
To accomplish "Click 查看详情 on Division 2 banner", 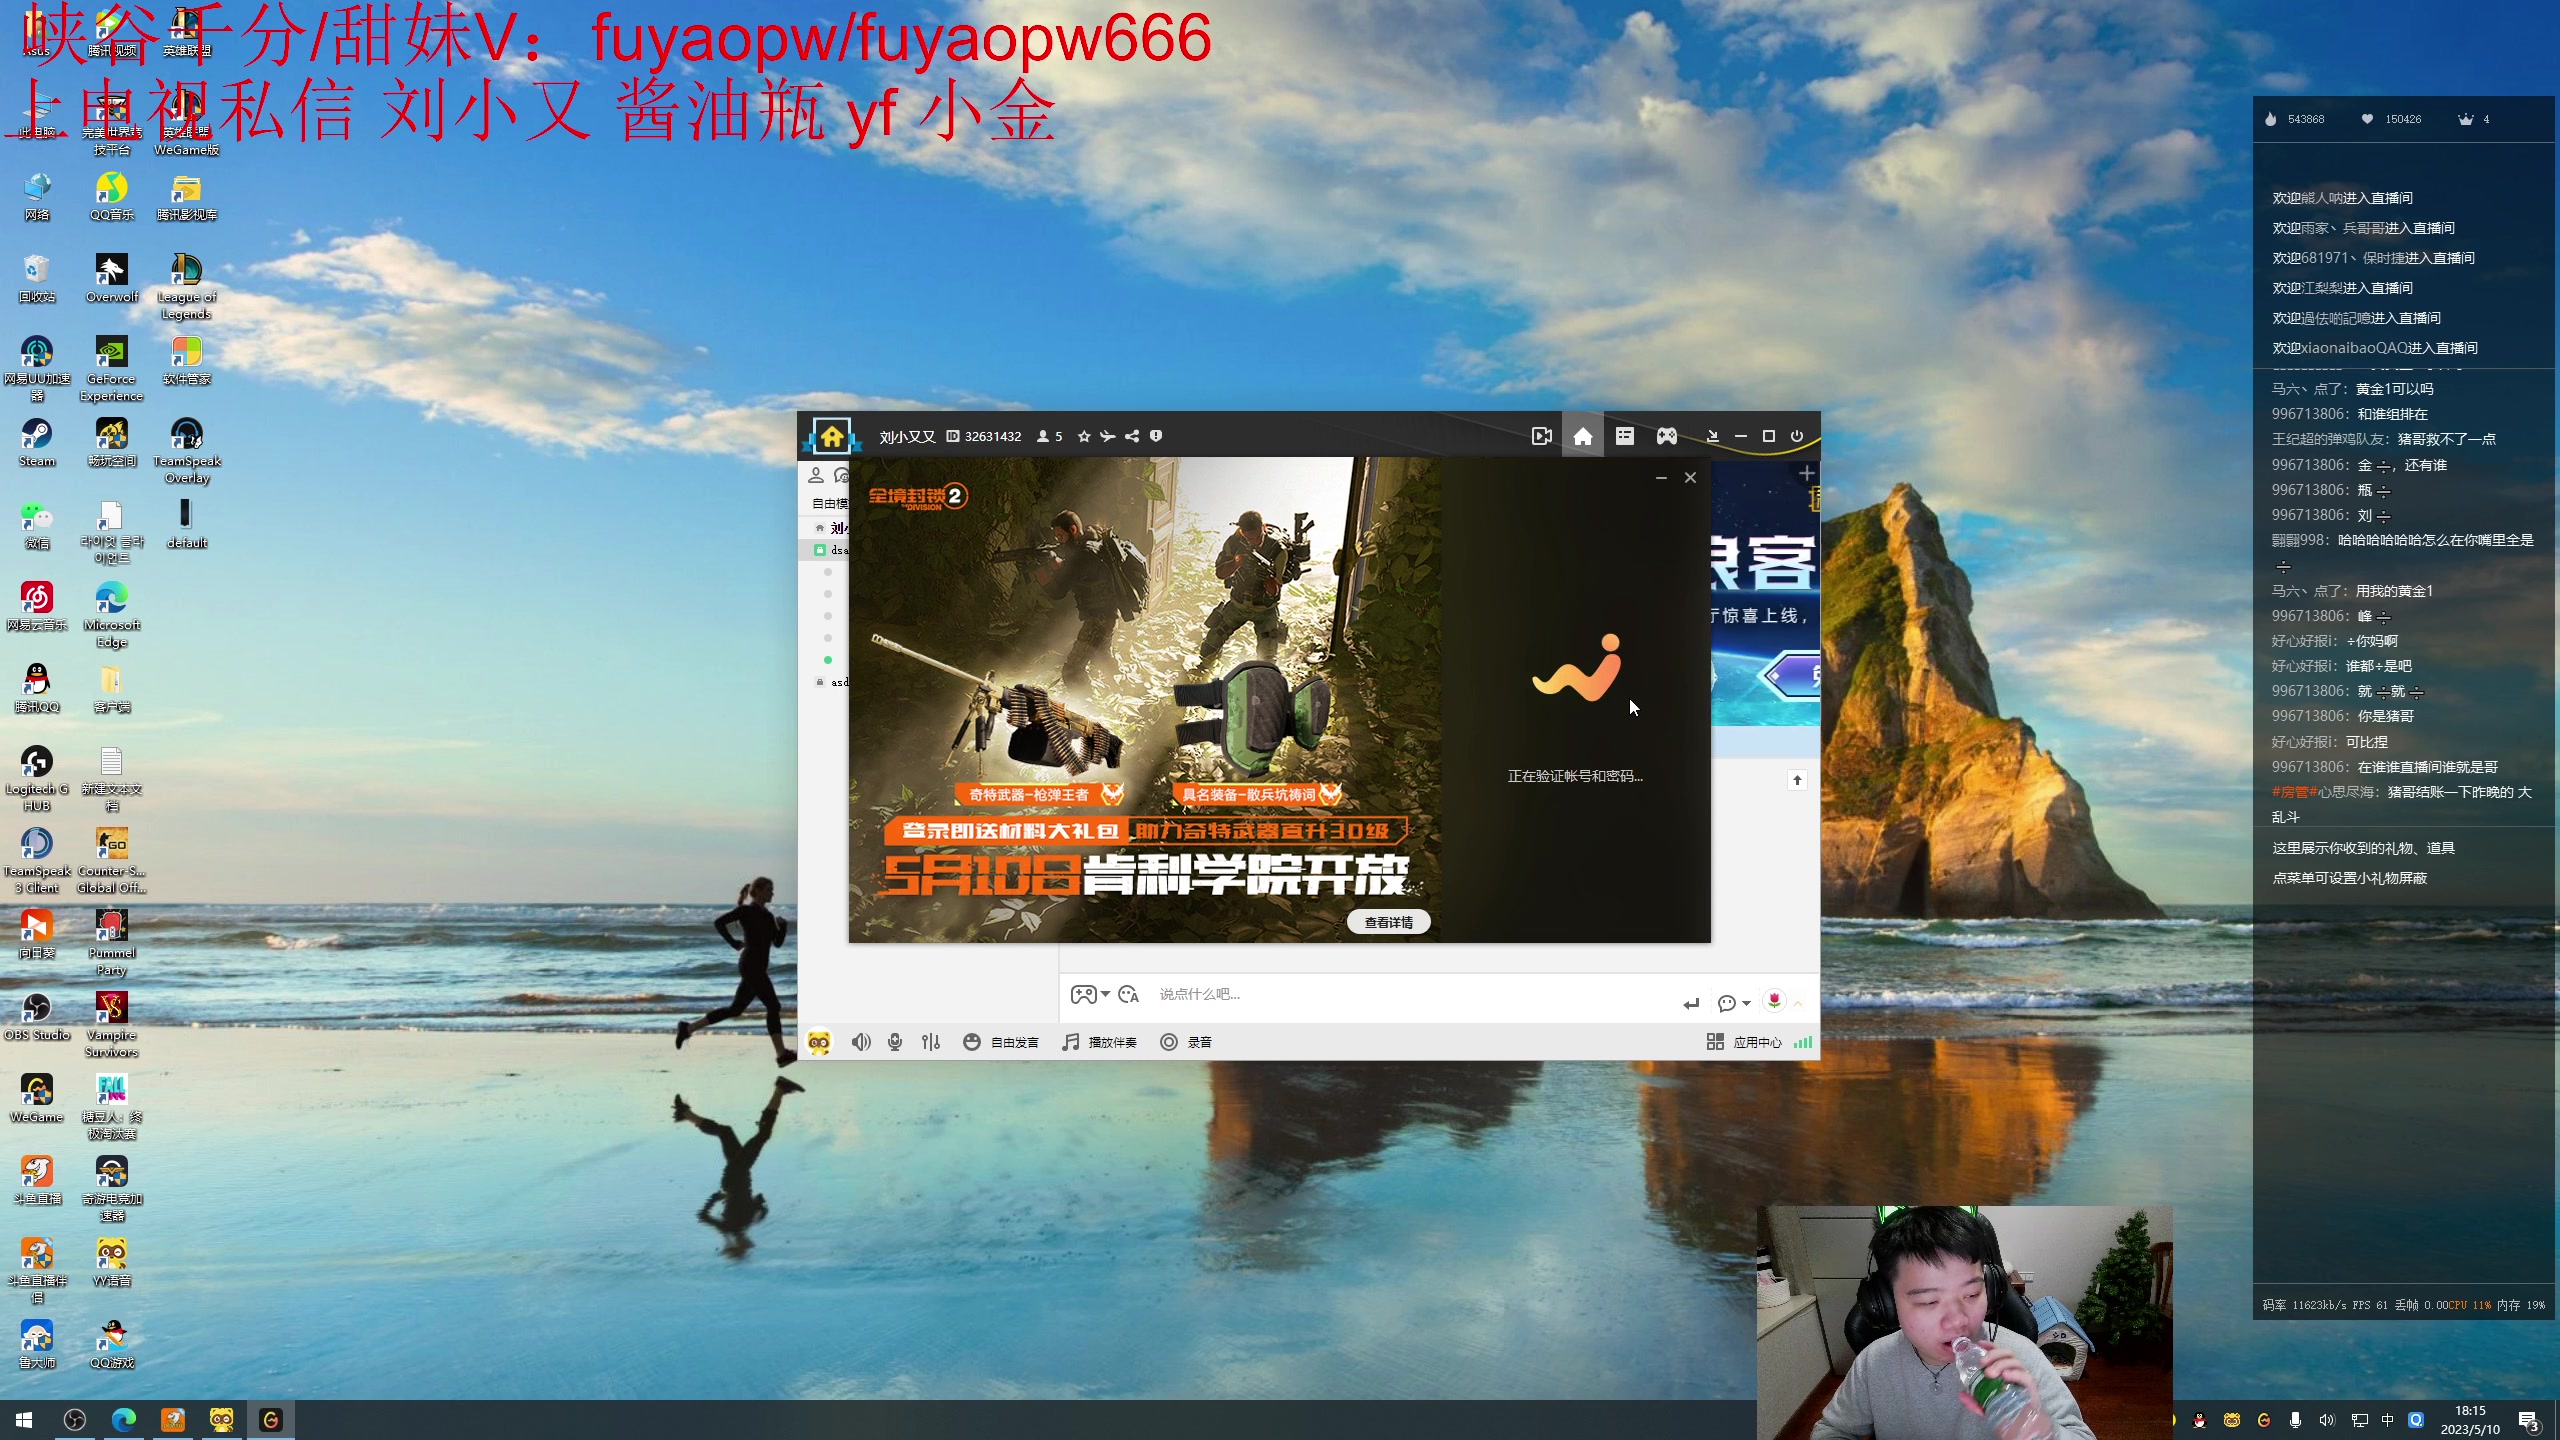I will (x=1388, y=922).
